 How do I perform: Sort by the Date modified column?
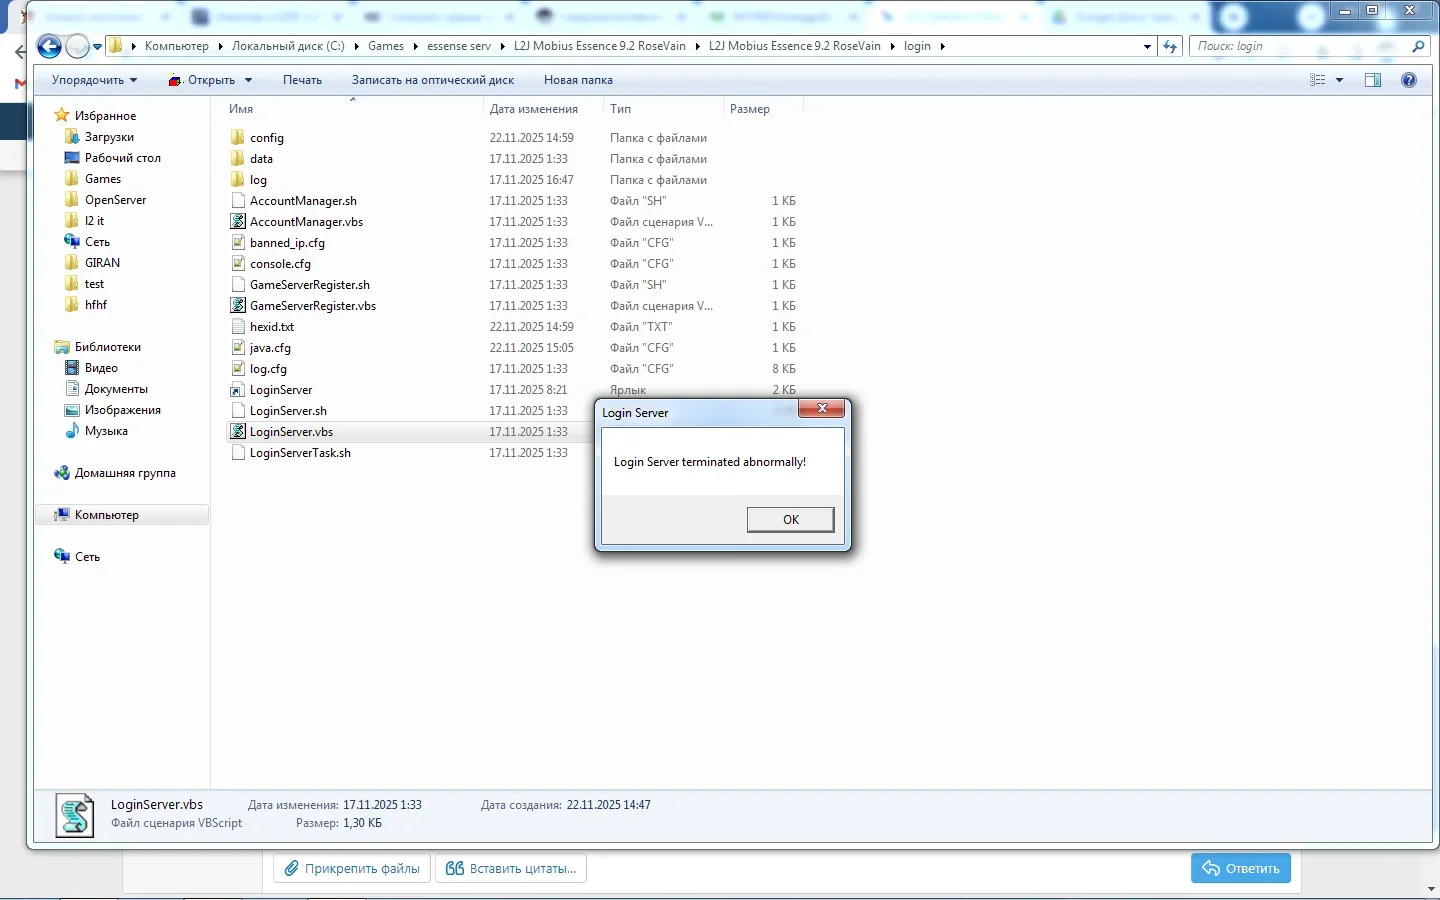[x=534, y=109]
